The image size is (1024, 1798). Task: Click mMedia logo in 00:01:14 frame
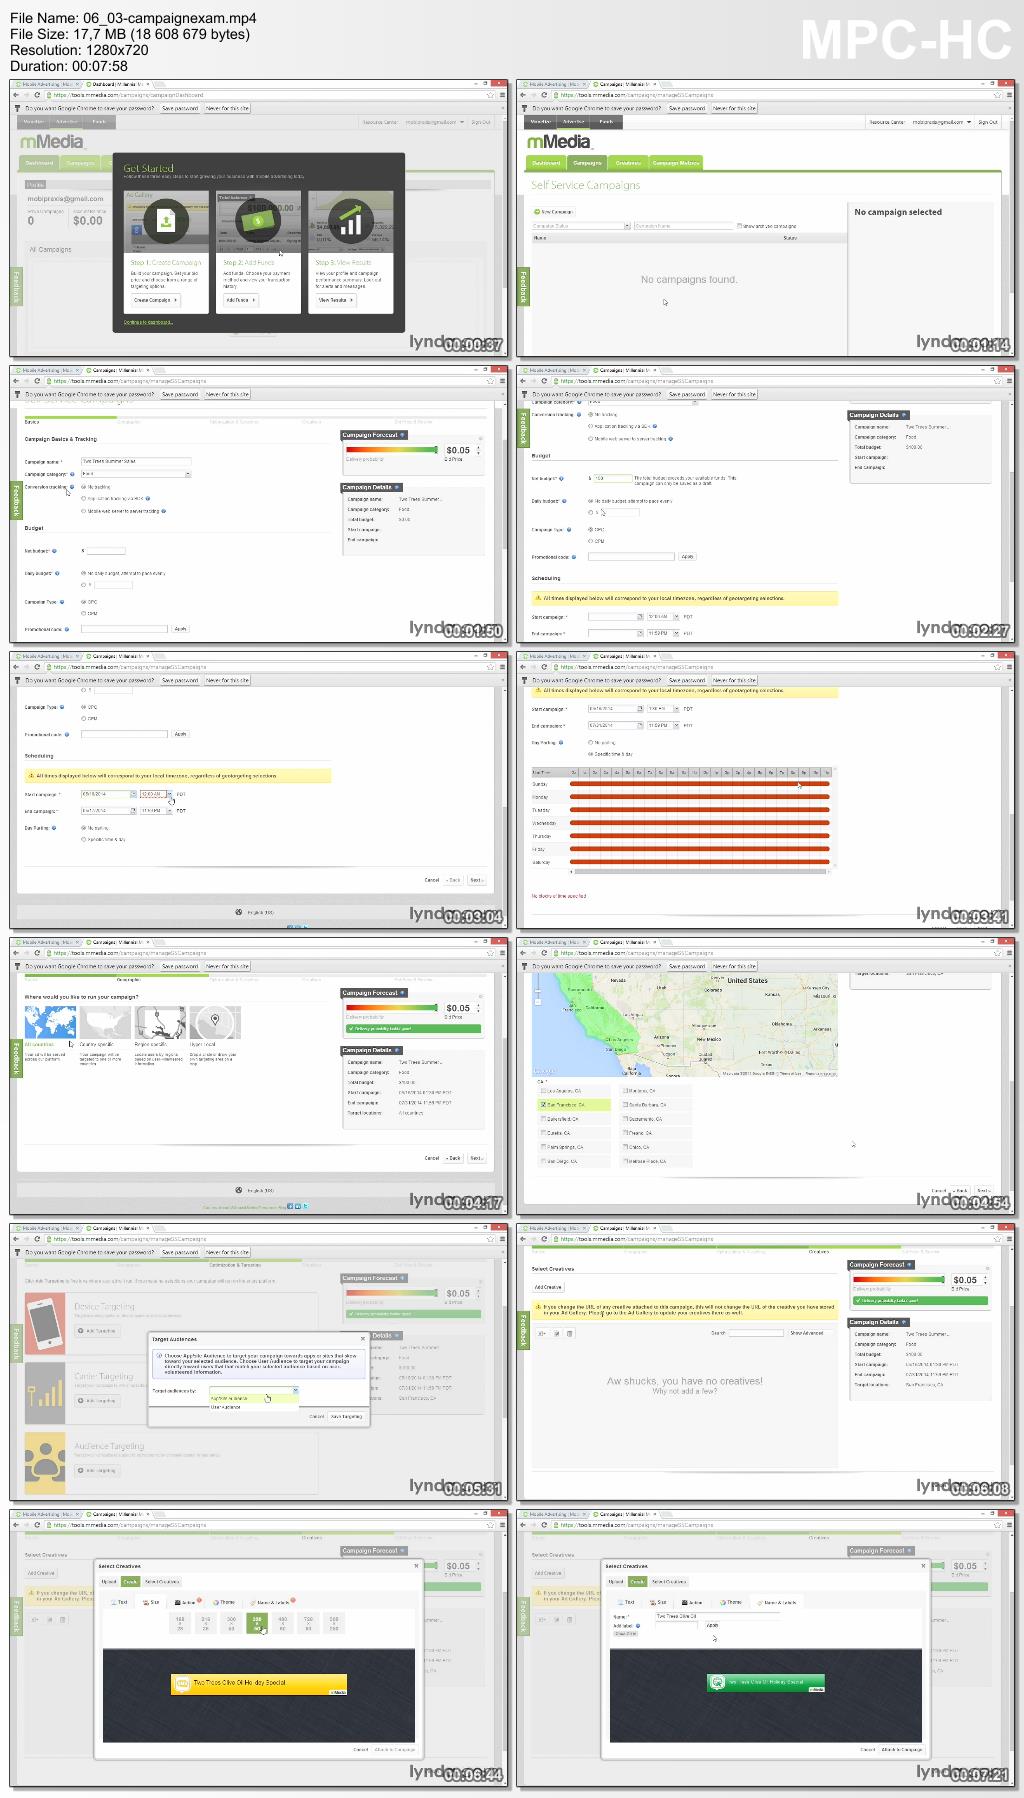(x=559, y=142)
